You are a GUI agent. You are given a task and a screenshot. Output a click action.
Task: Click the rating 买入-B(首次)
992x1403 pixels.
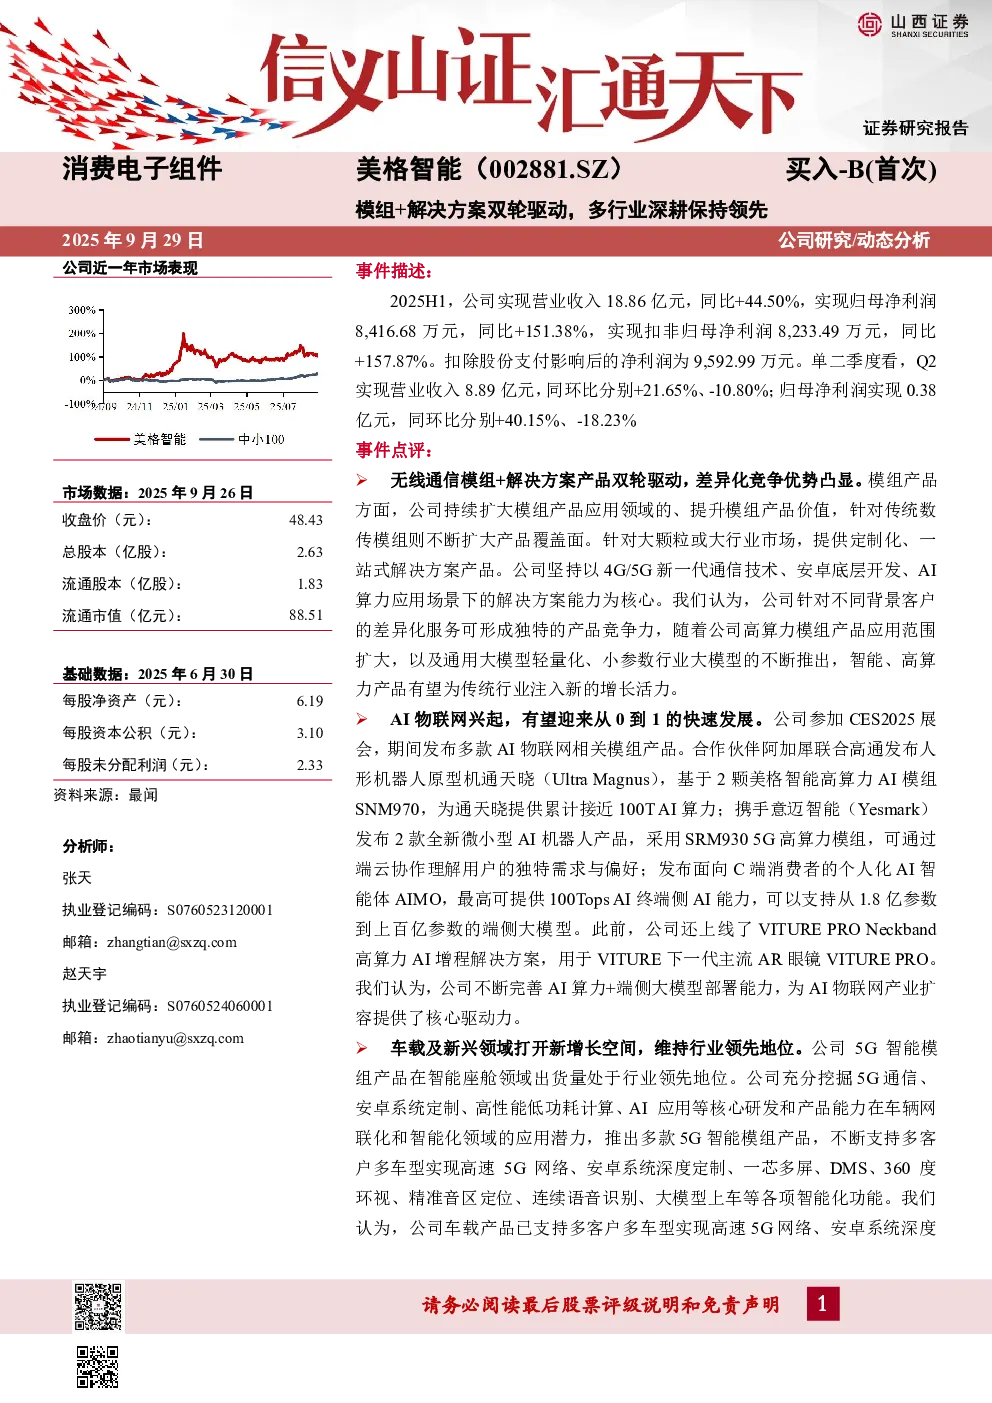tap(861, 169)
